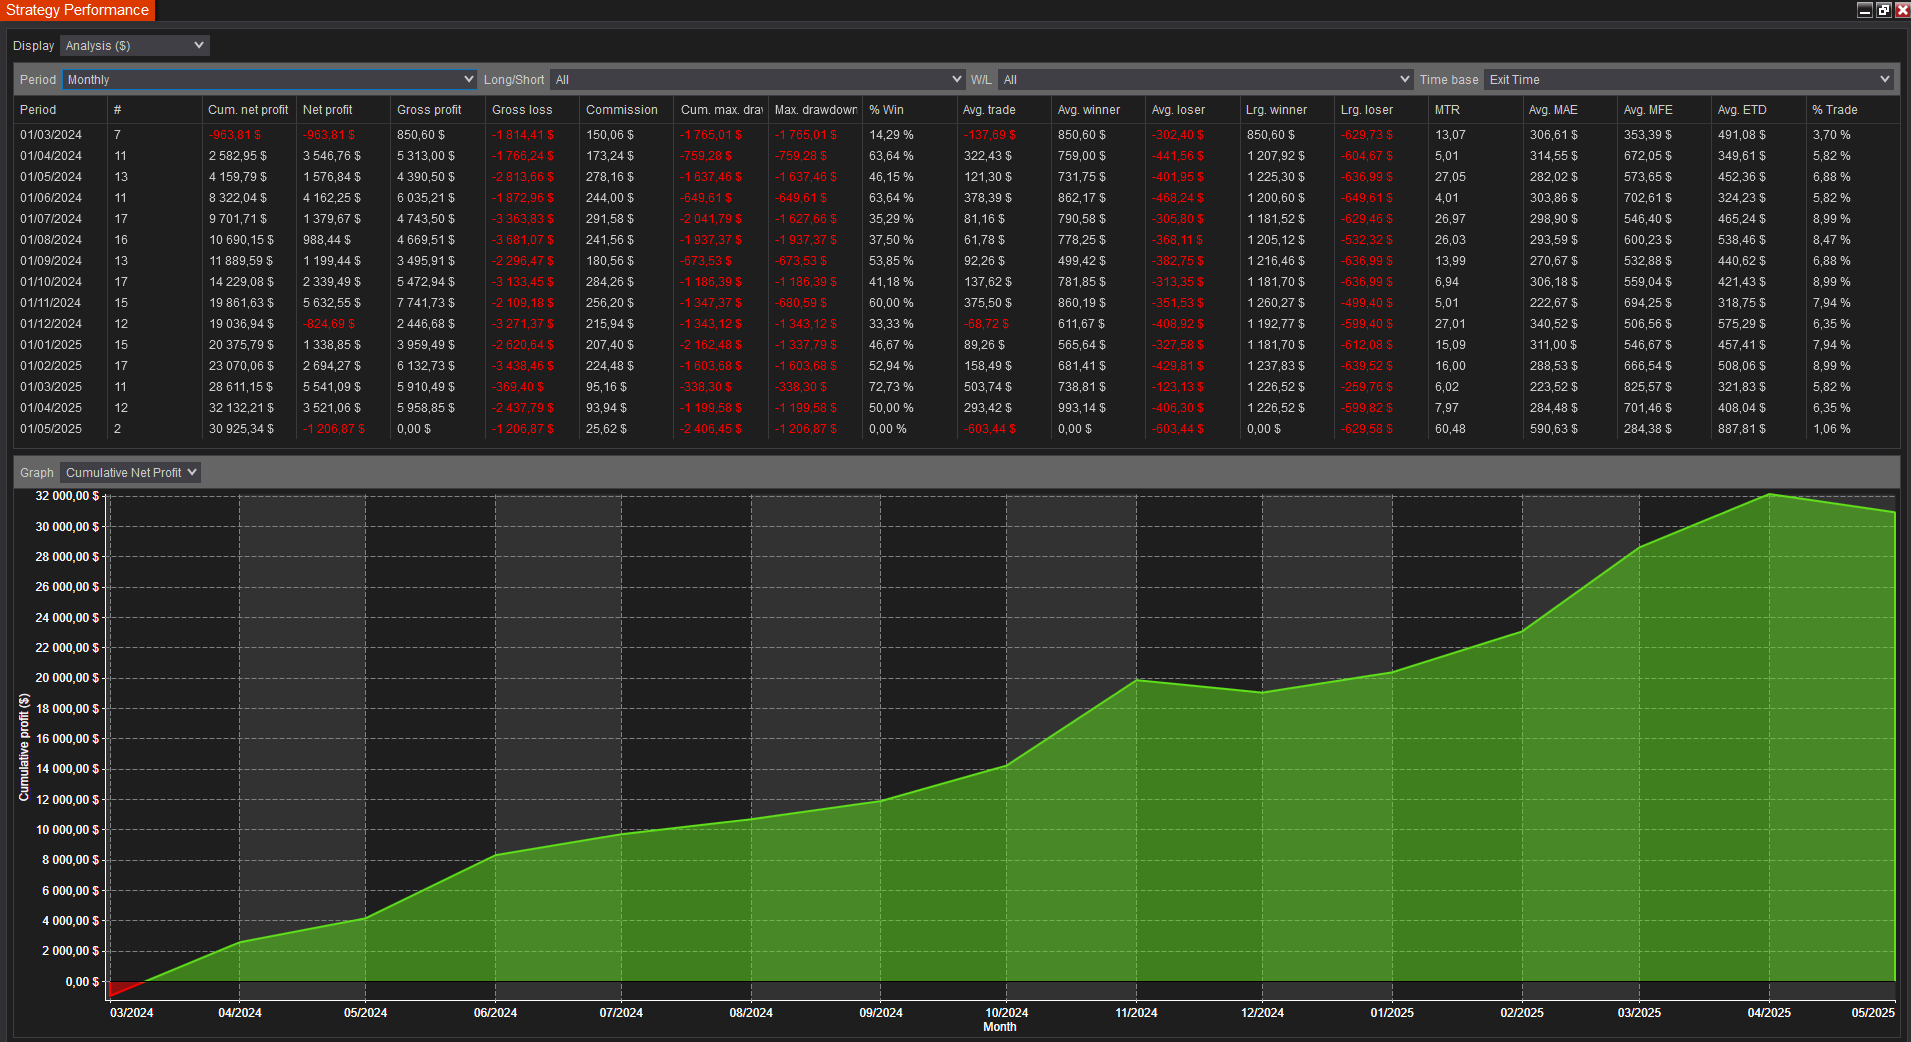Select the 01/05/2024 period row

956,177
